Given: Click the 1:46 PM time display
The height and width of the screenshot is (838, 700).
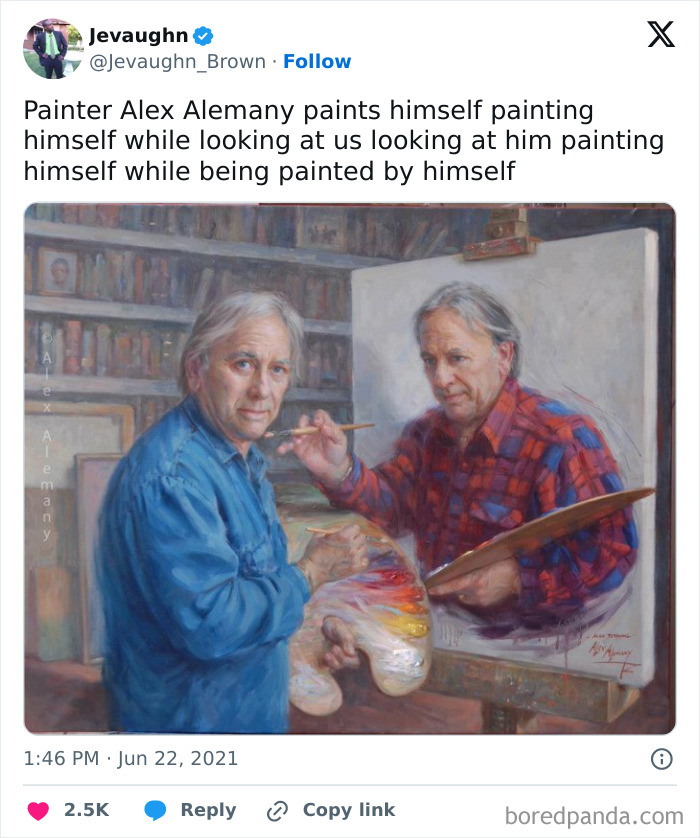Looking at the screenshot, I should point(59,759).
